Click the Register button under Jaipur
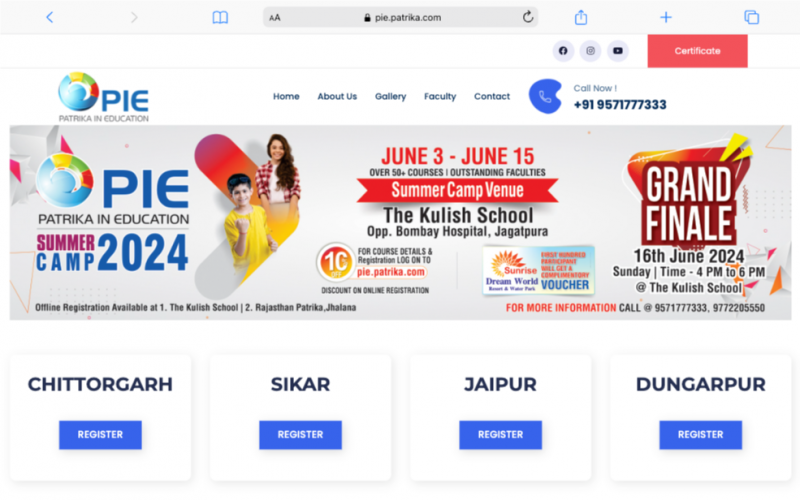 point(501,435)
